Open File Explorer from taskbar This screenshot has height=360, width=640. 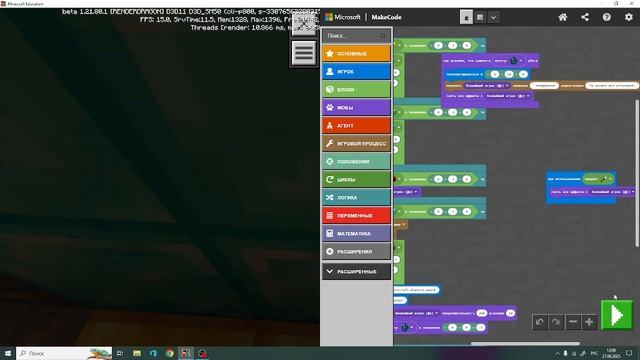coord(137,353)
